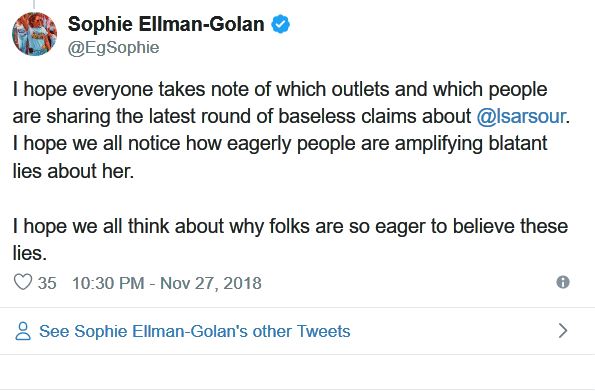The image size is (595, 391).
Task: Open Sophie Ellman-Golan's profile avatar
Action: [35, 34]
